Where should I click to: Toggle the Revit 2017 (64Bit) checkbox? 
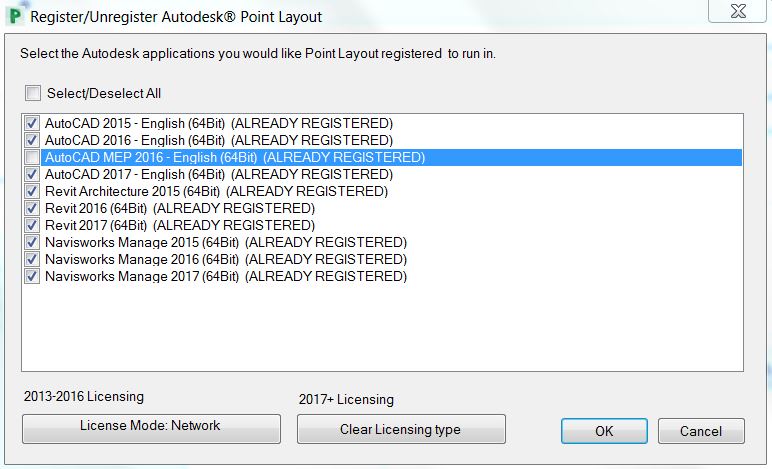pyautogui.click(x=32, y=225)
